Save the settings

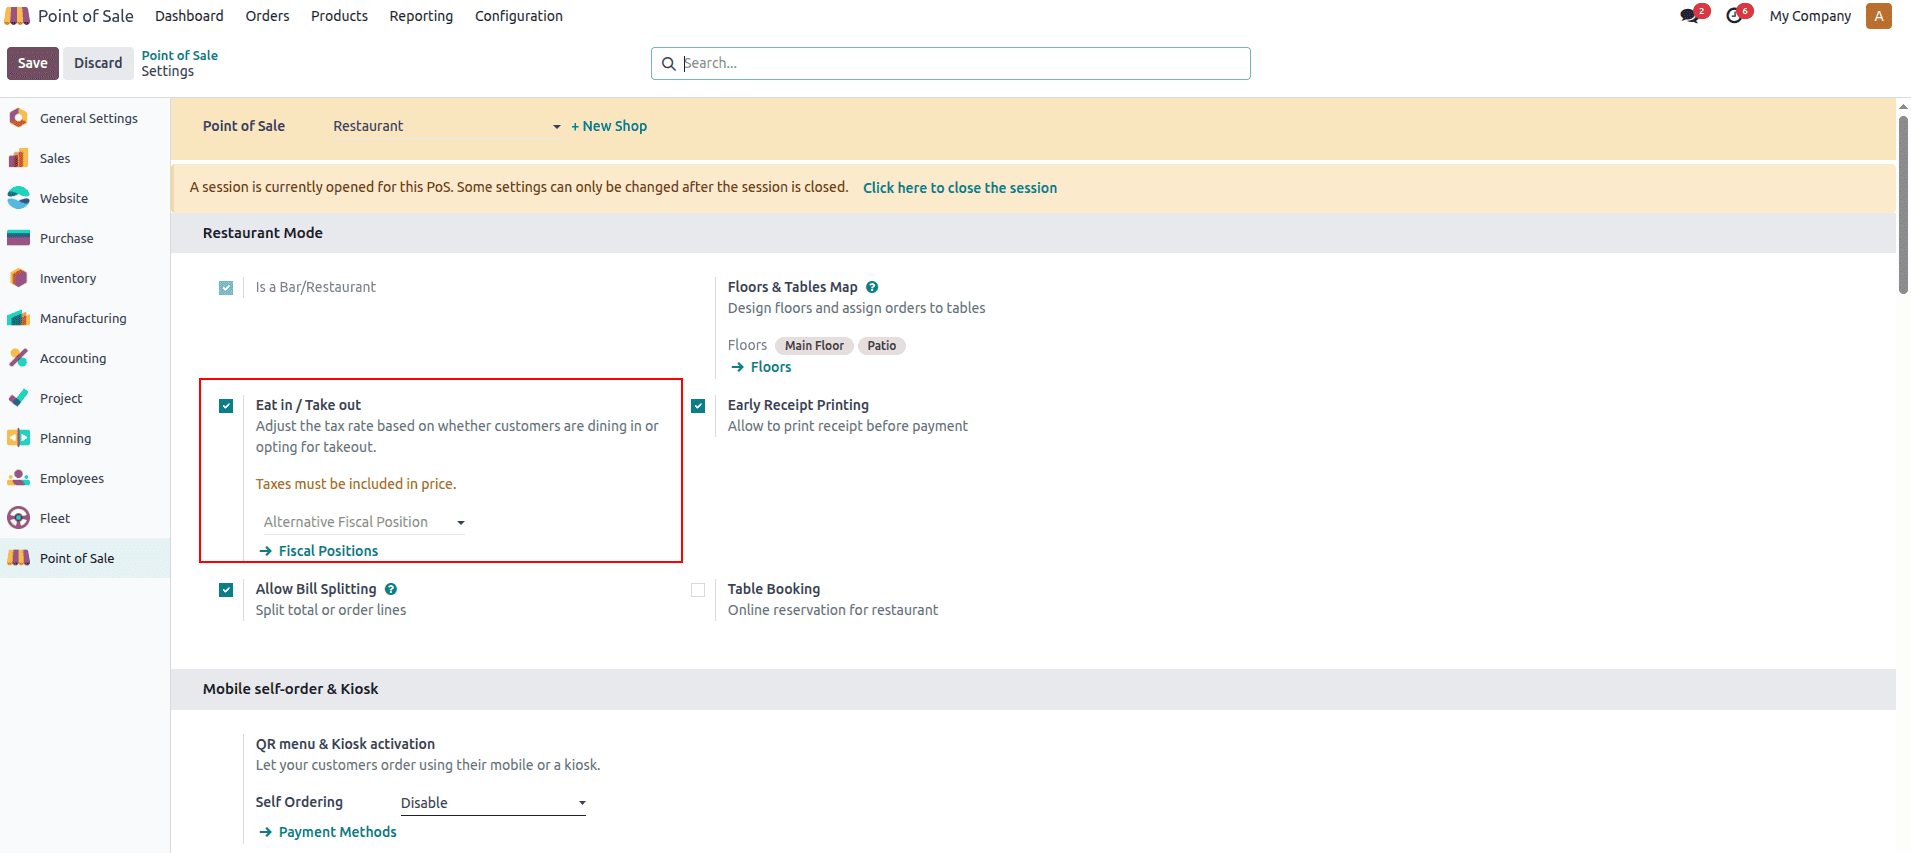pyautogui.click(x=33, y=63)
